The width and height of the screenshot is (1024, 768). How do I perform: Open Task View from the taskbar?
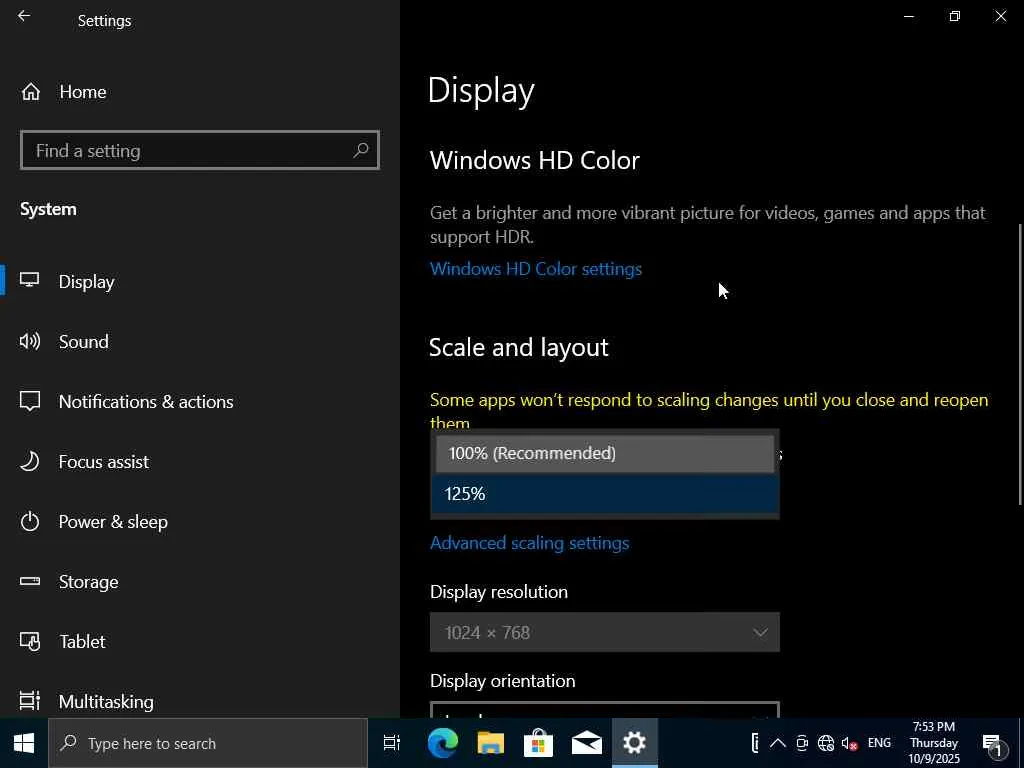pyautogui.click(x=392, y=743)
